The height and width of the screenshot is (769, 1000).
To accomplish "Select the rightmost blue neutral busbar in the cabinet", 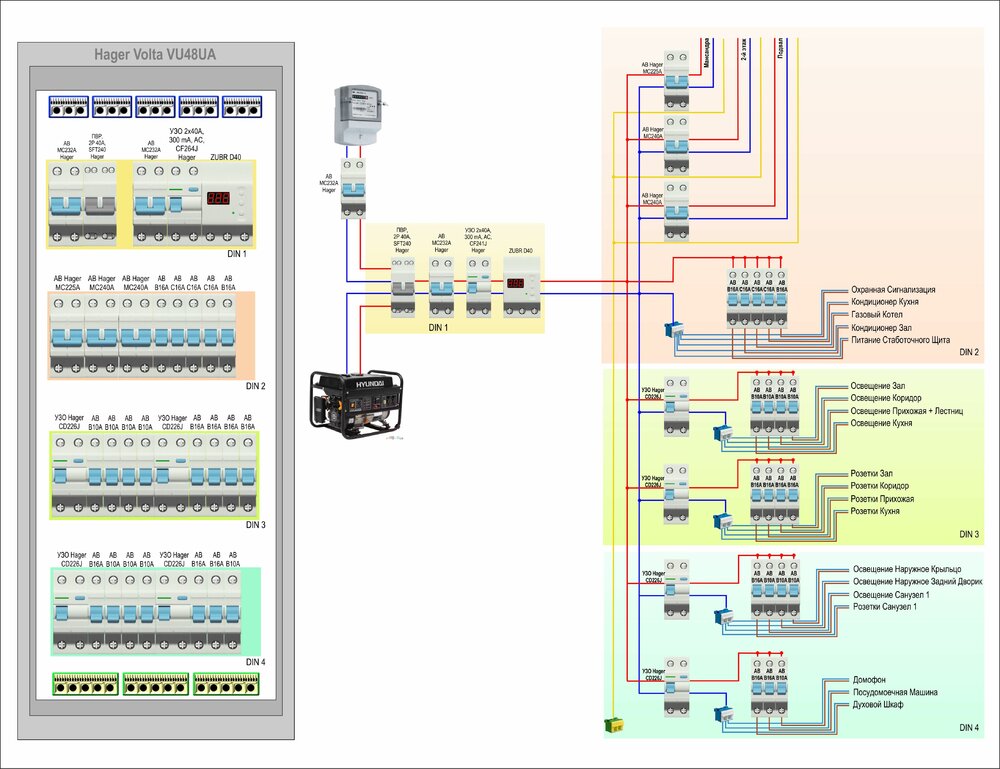I will (242, 106).
